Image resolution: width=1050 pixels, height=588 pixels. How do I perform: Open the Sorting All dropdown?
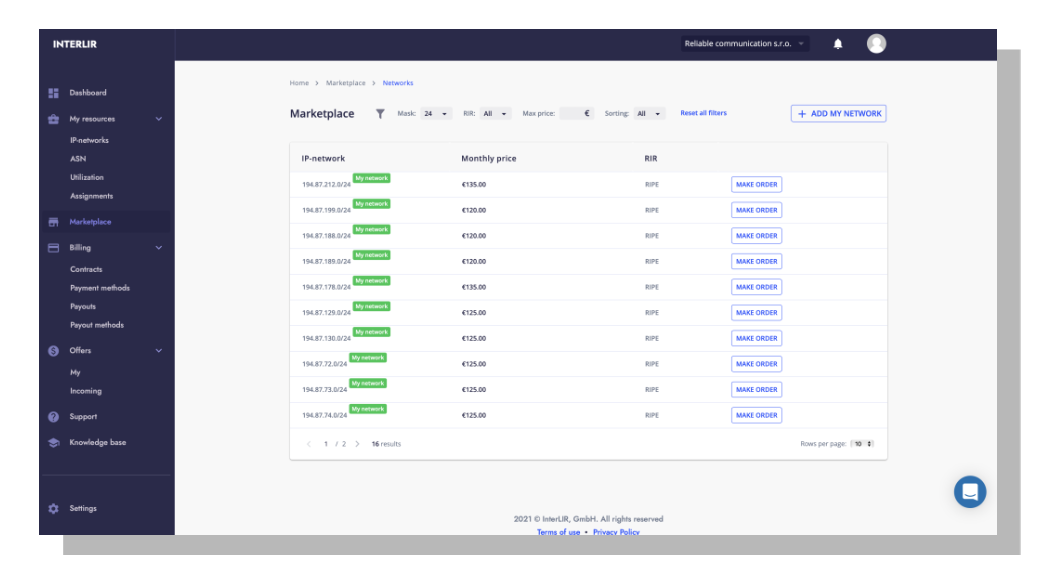(649, 114)
